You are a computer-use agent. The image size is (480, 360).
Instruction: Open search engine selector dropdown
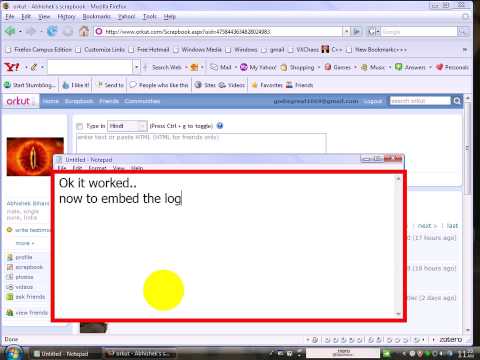(374, 32)
